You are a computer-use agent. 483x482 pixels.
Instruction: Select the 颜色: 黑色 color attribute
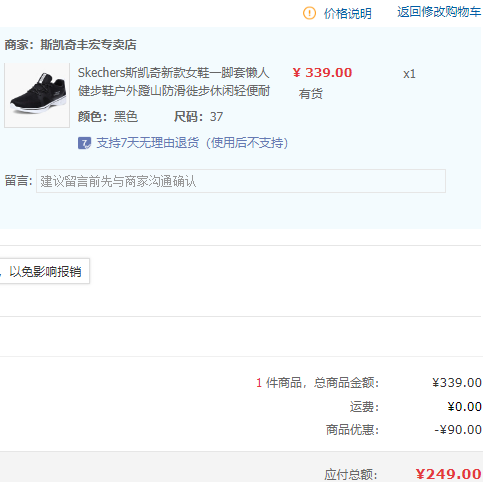coord(108,117)
